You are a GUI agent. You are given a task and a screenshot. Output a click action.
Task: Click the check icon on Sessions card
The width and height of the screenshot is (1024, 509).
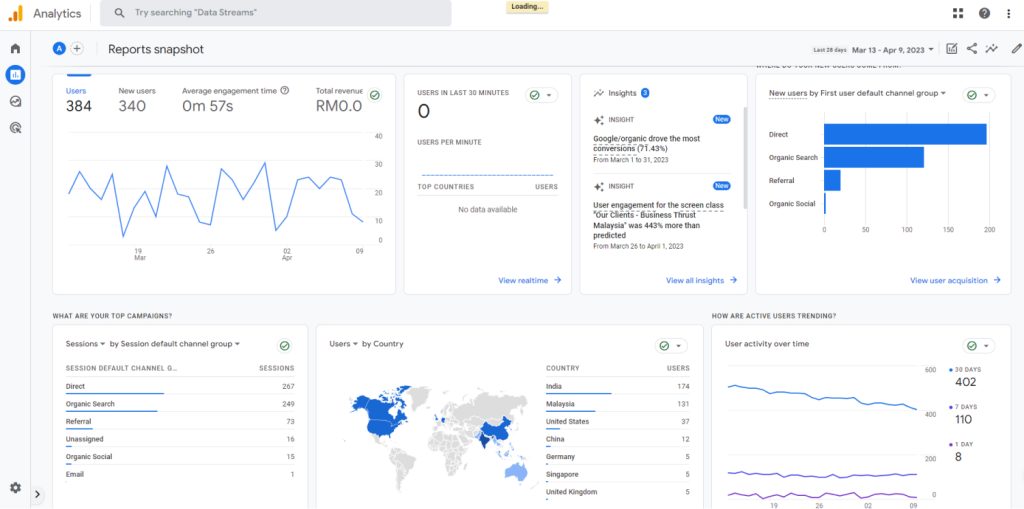tap(284, 346)
